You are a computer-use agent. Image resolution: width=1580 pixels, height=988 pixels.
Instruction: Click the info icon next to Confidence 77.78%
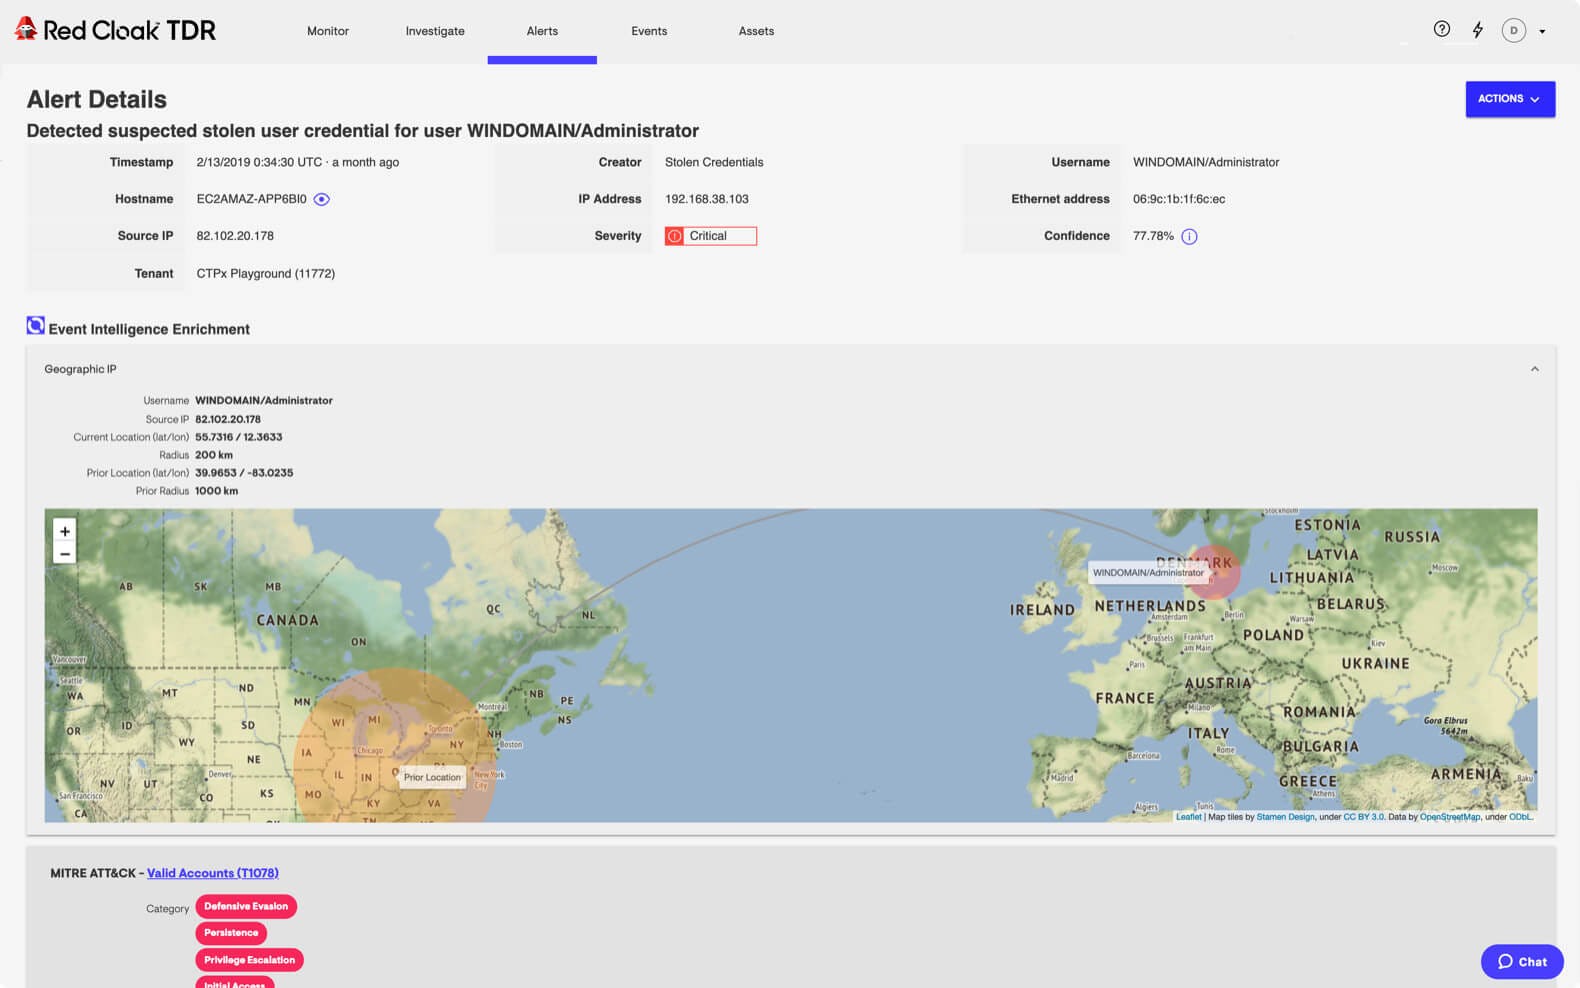[x=1189, y=236]
